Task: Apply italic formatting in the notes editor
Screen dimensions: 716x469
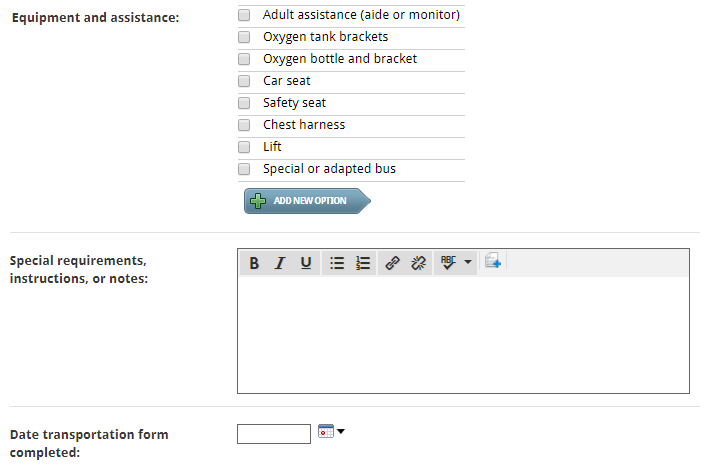Action: coord(279,263)
